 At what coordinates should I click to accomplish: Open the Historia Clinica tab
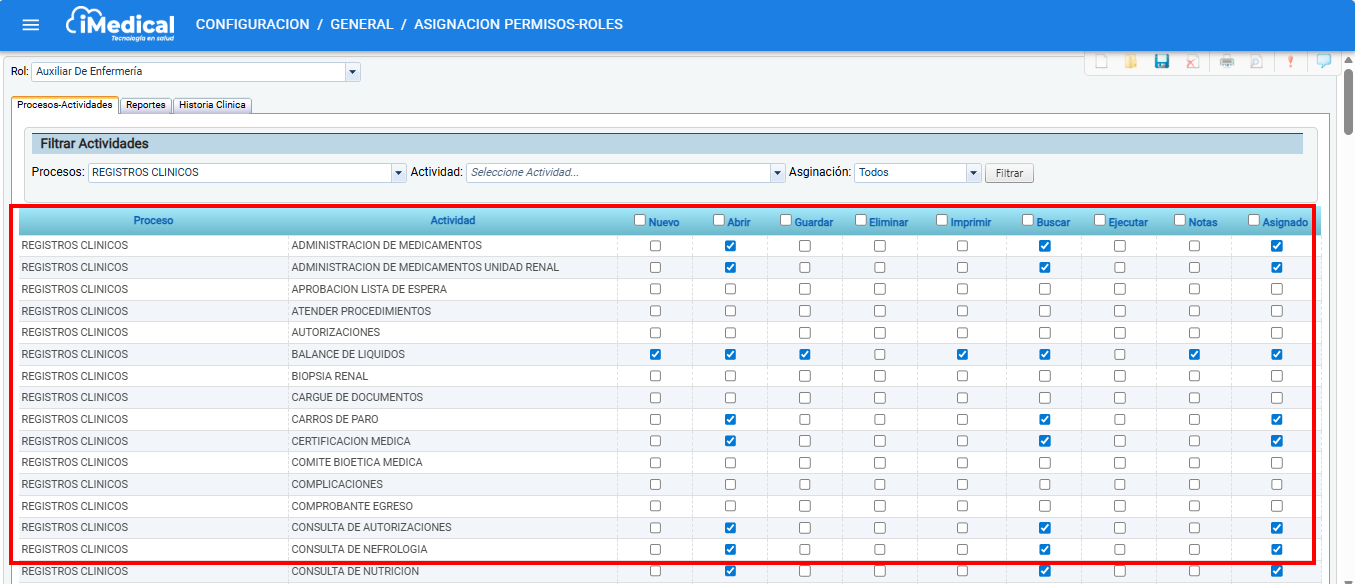[x=212, y=105]
